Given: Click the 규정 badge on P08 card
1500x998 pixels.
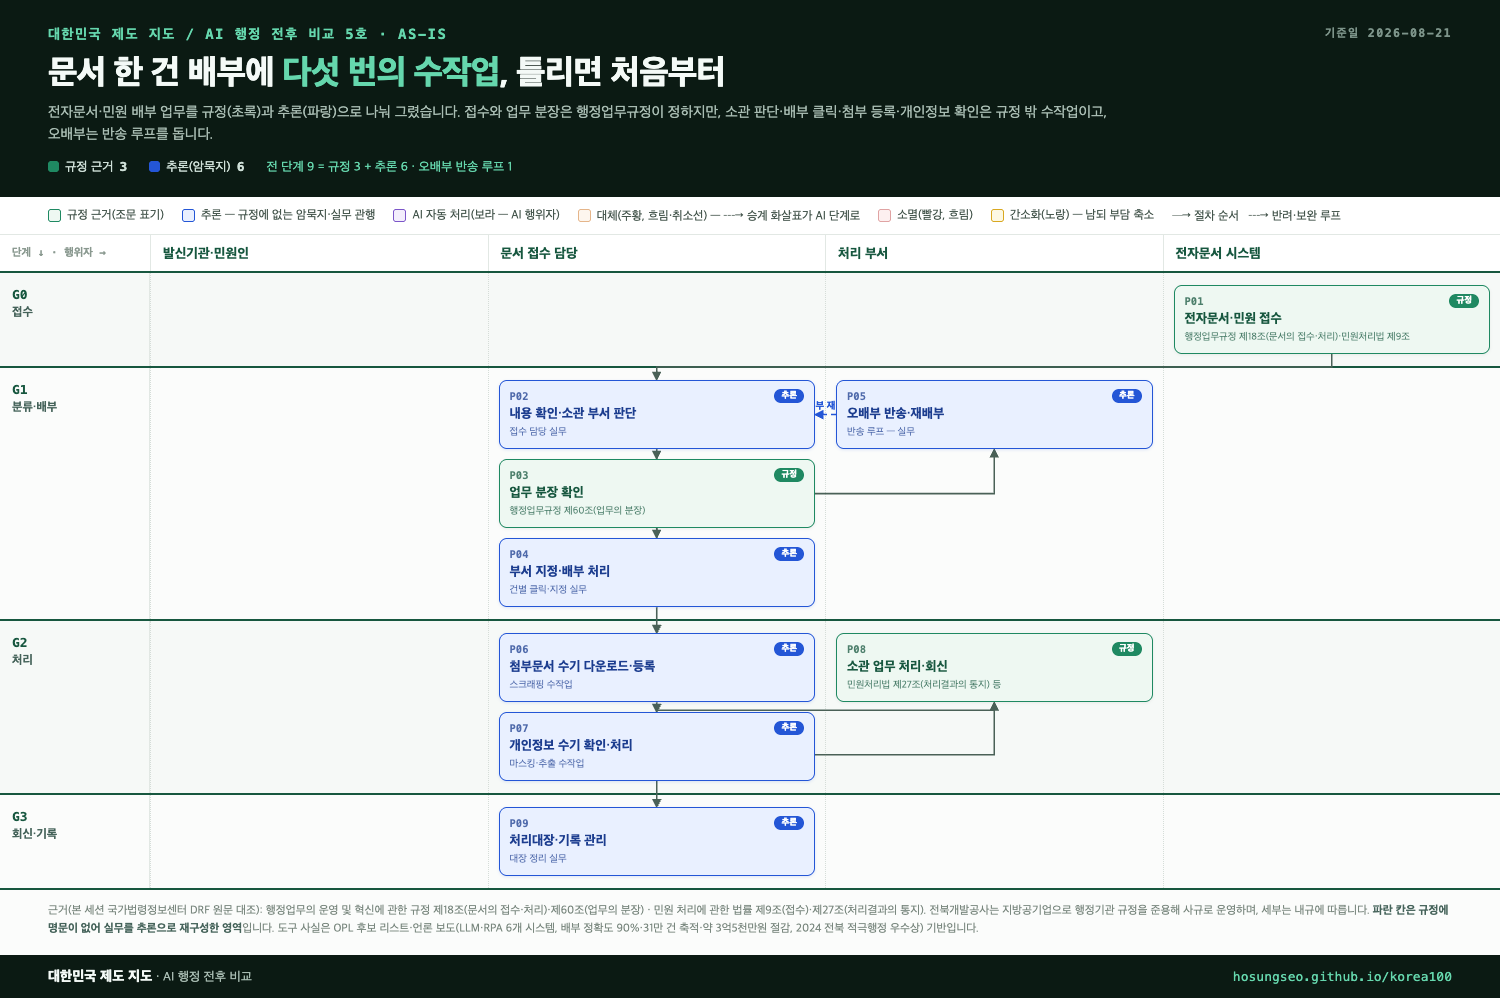Looking at the screenshot, I should pyautogui.click(x=1127, y=649).
